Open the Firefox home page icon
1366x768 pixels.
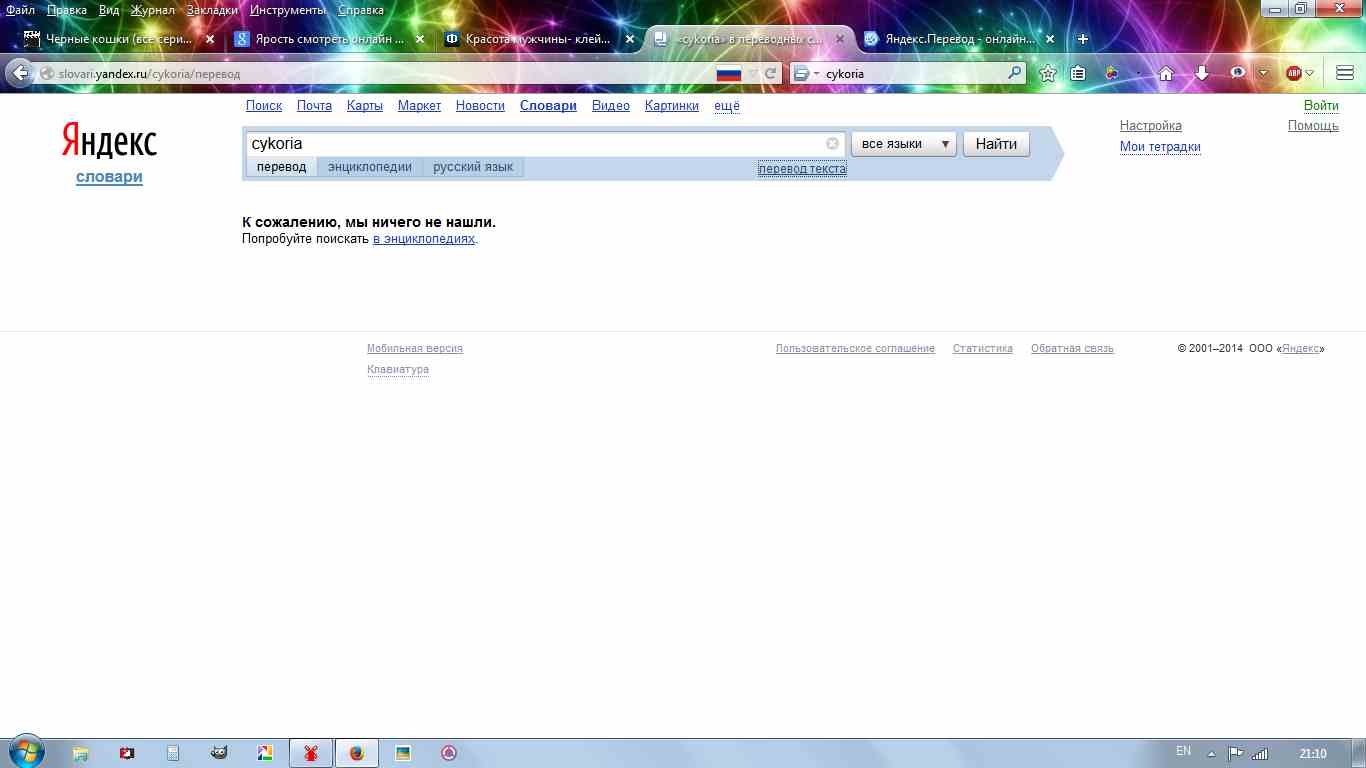point(1165,73)
